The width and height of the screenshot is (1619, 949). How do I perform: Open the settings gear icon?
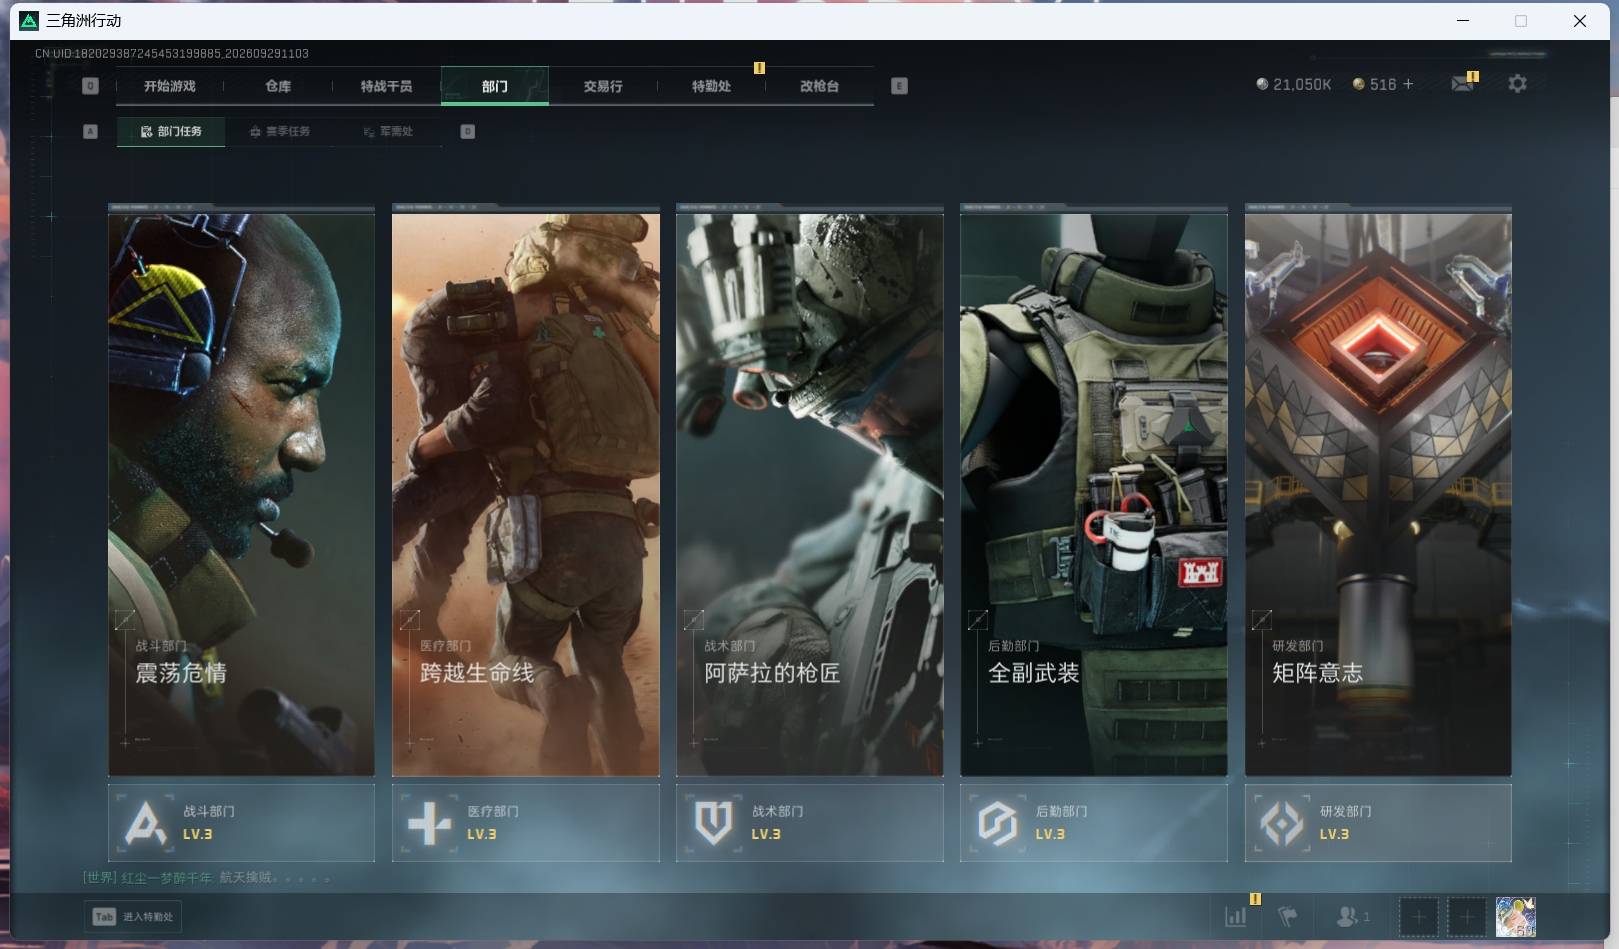[x=1517, y=84]
